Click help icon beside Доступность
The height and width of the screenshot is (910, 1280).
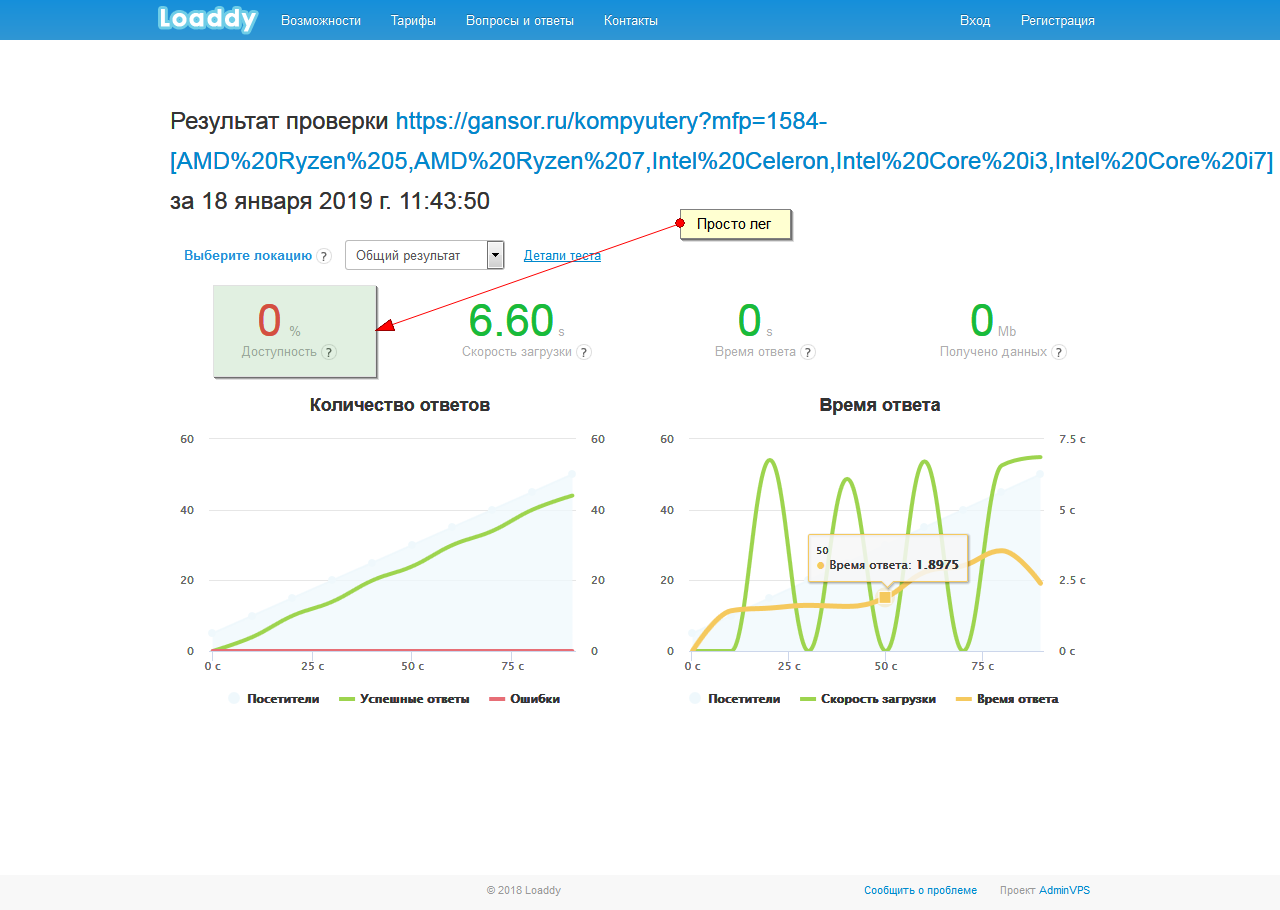point(329,352)
